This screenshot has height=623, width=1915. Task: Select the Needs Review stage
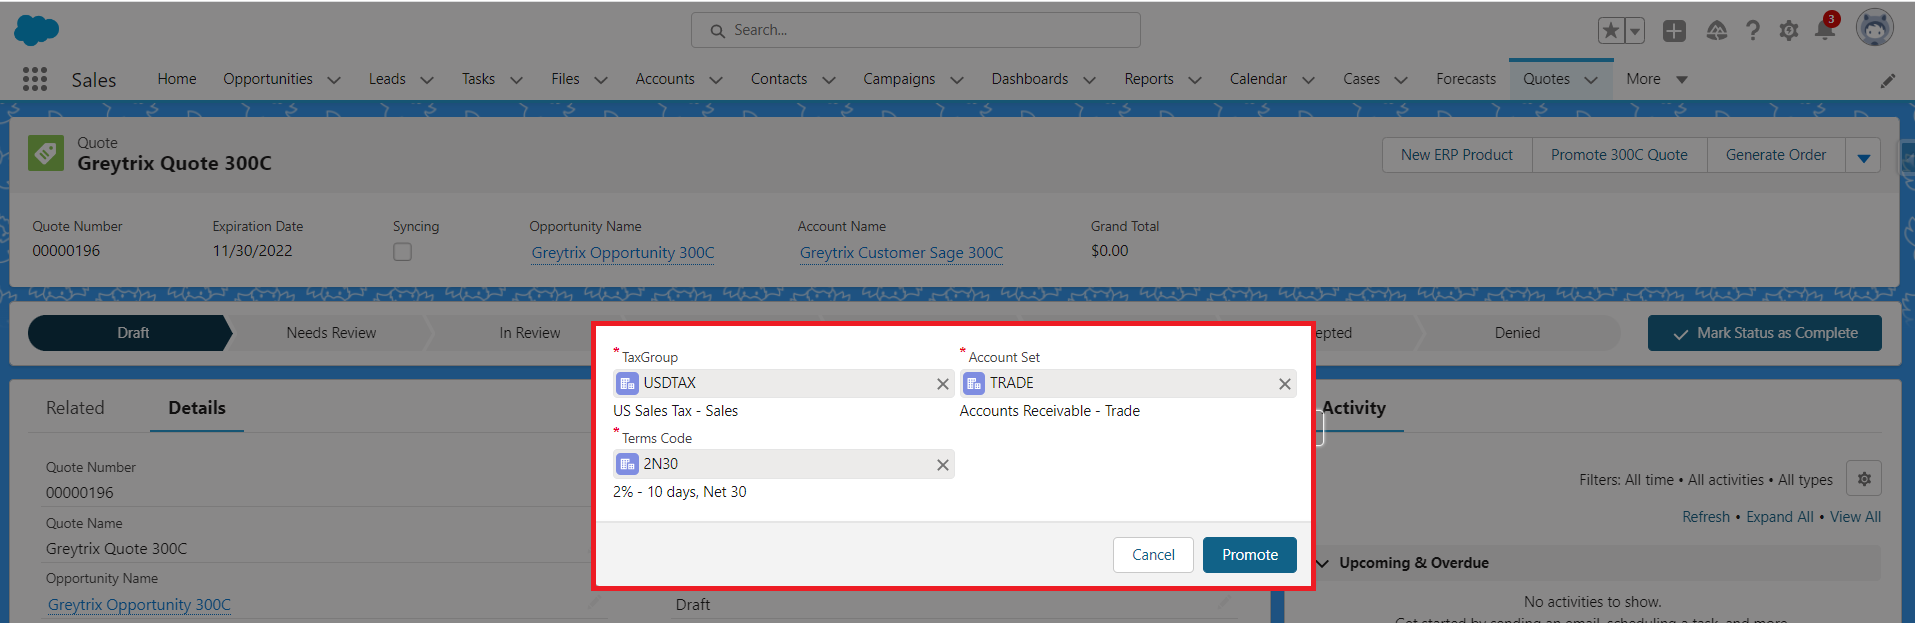pos(331,333)
